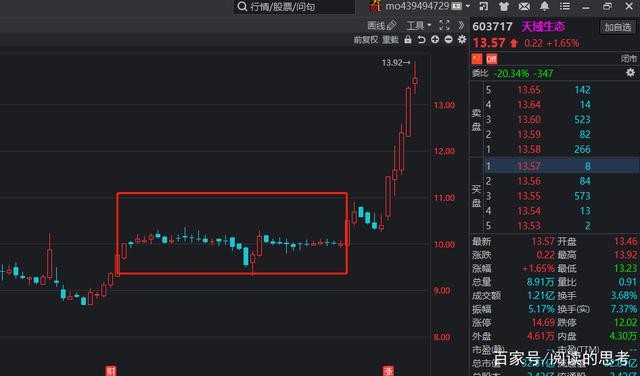Select the 13.57 buy level 1 row

561,166
